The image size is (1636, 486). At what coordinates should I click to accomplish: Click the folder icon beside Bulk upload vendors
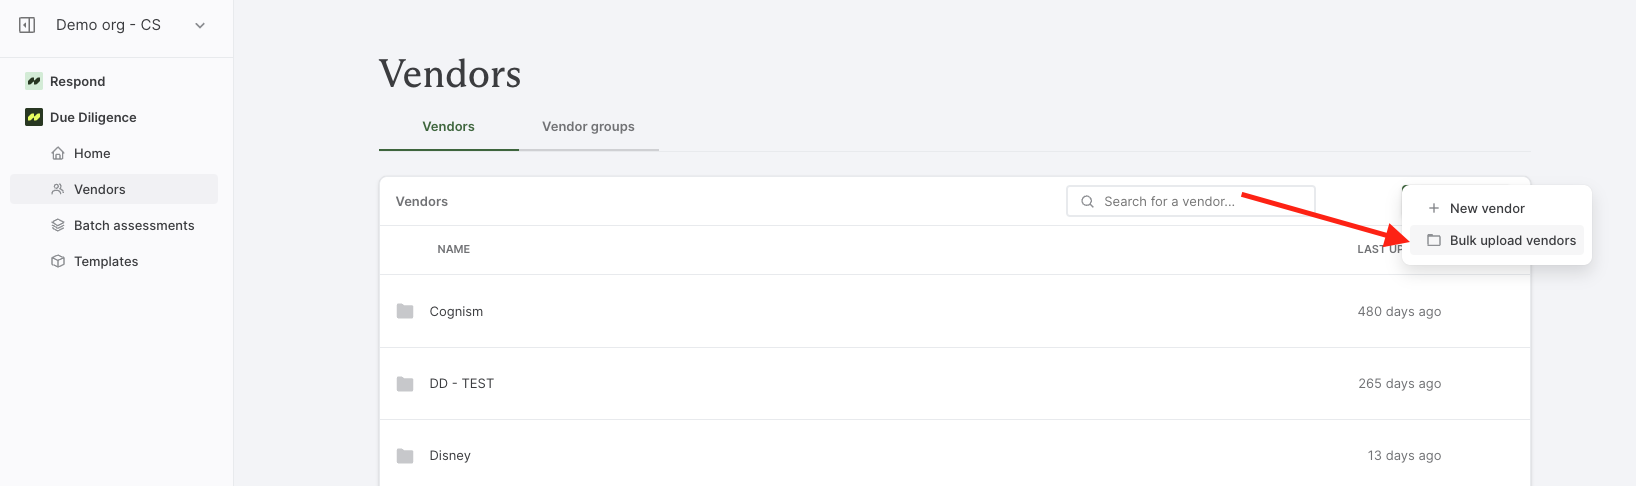[1433, 240]
